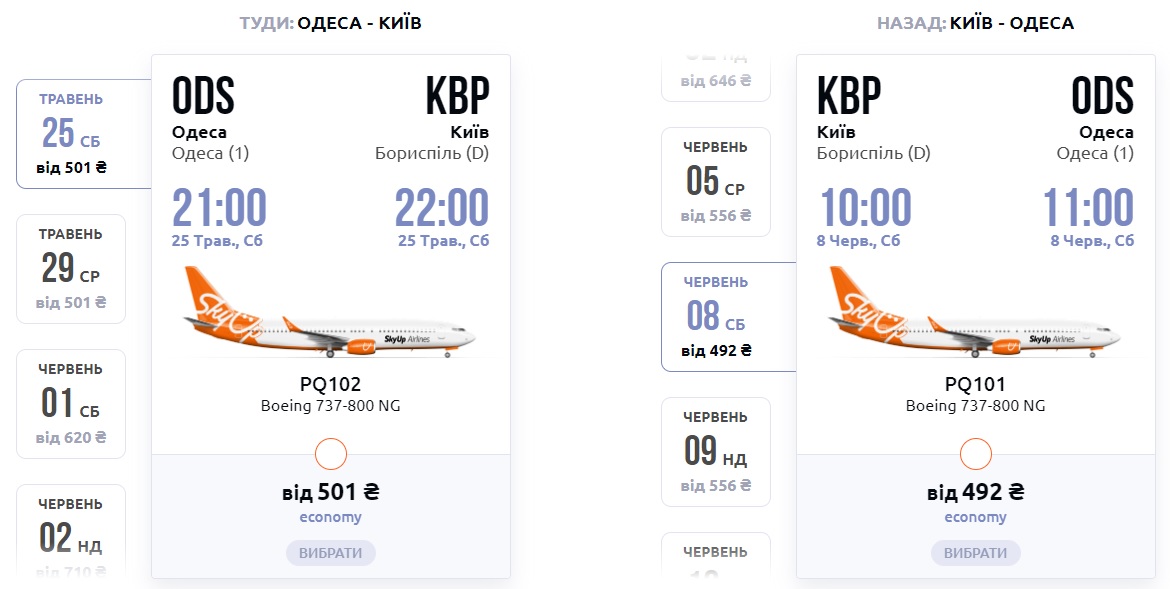Click the PQ101 flight number text

[976, 384]
